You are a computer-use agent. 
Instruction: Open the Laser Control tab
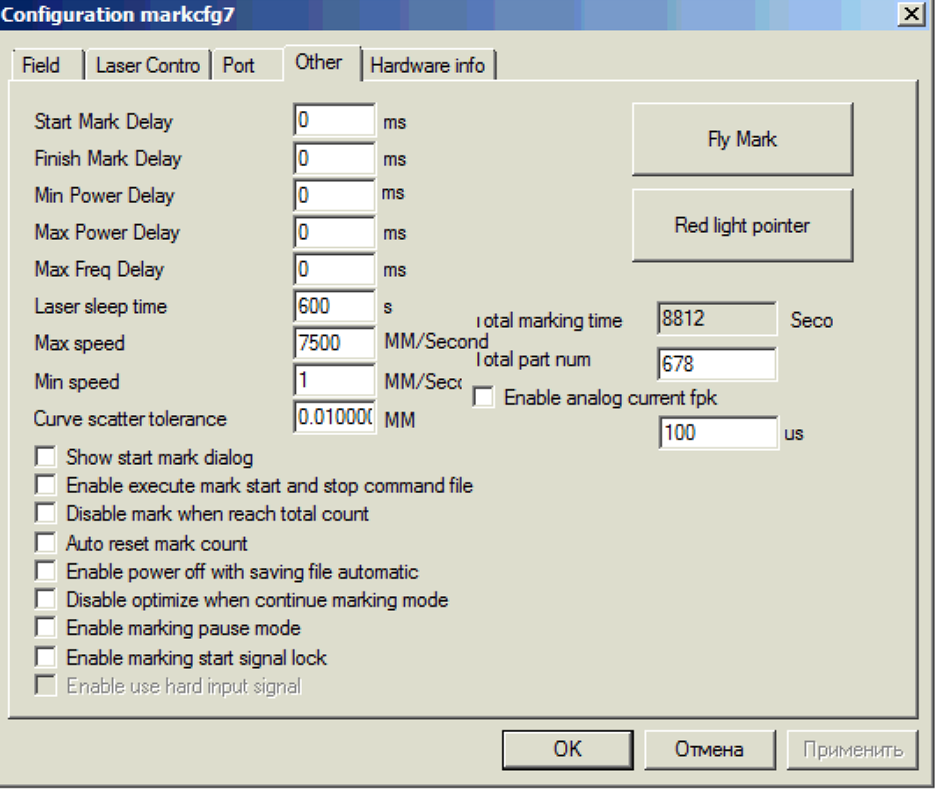[148, 65]
